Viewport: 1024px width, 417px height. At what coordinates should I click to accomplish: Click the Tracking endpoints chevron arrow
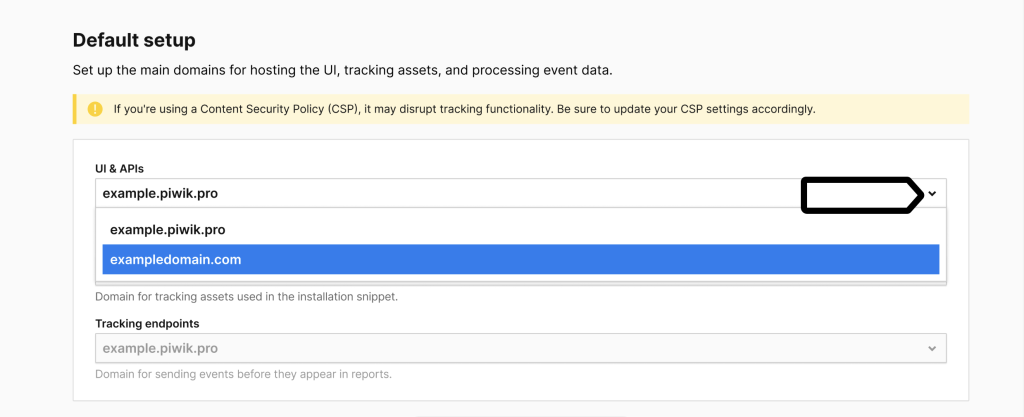tap(932, 348)
